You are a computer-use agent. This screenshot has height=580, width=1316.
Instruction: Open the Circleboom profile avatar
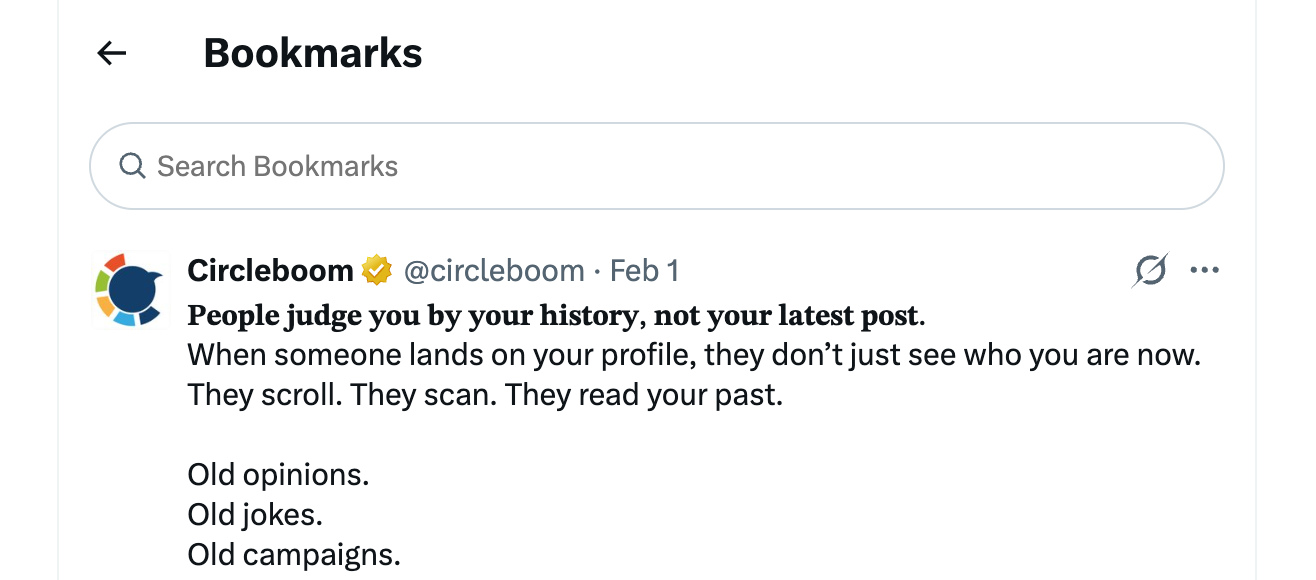coord(131,290)
